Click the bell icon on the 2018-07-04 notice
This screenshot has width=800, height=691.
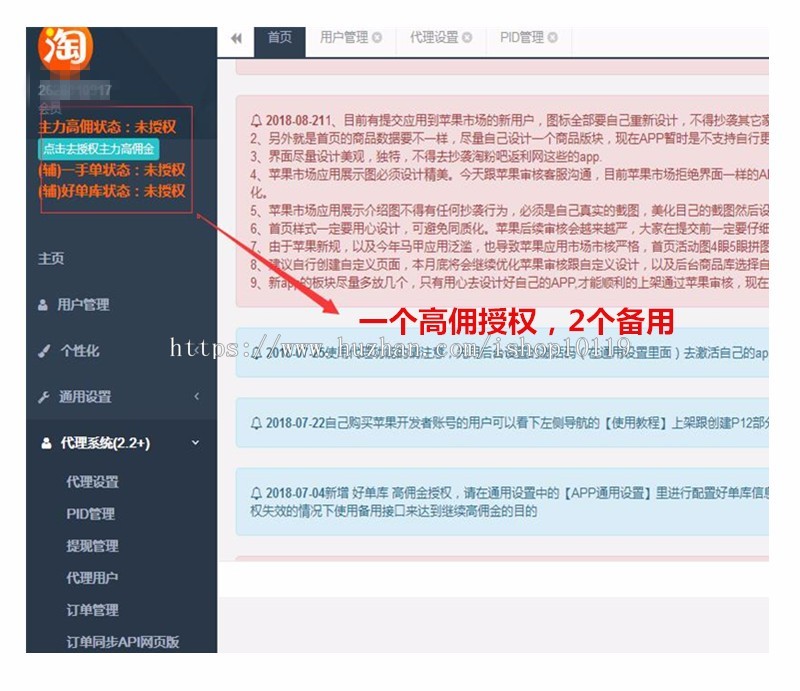pos(258,493)
